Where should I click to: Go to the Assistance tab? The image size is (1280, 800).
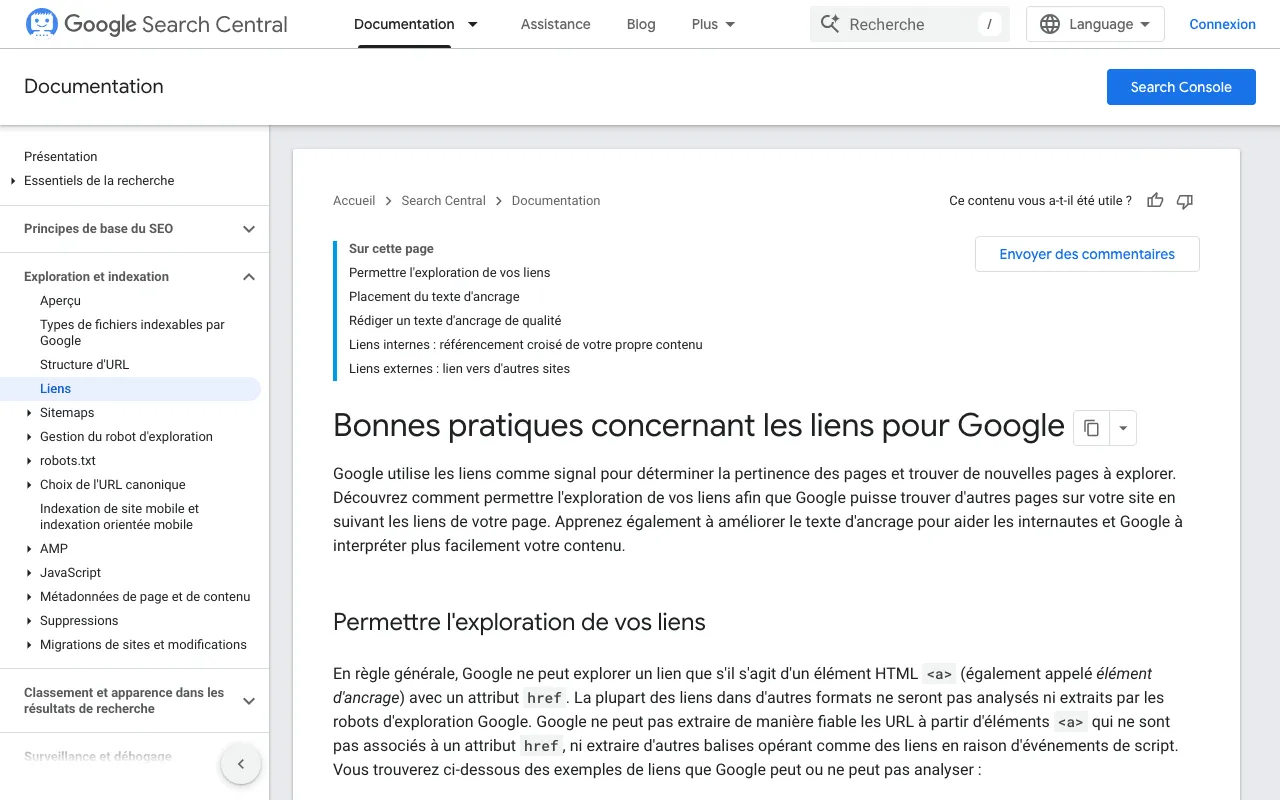556,24
